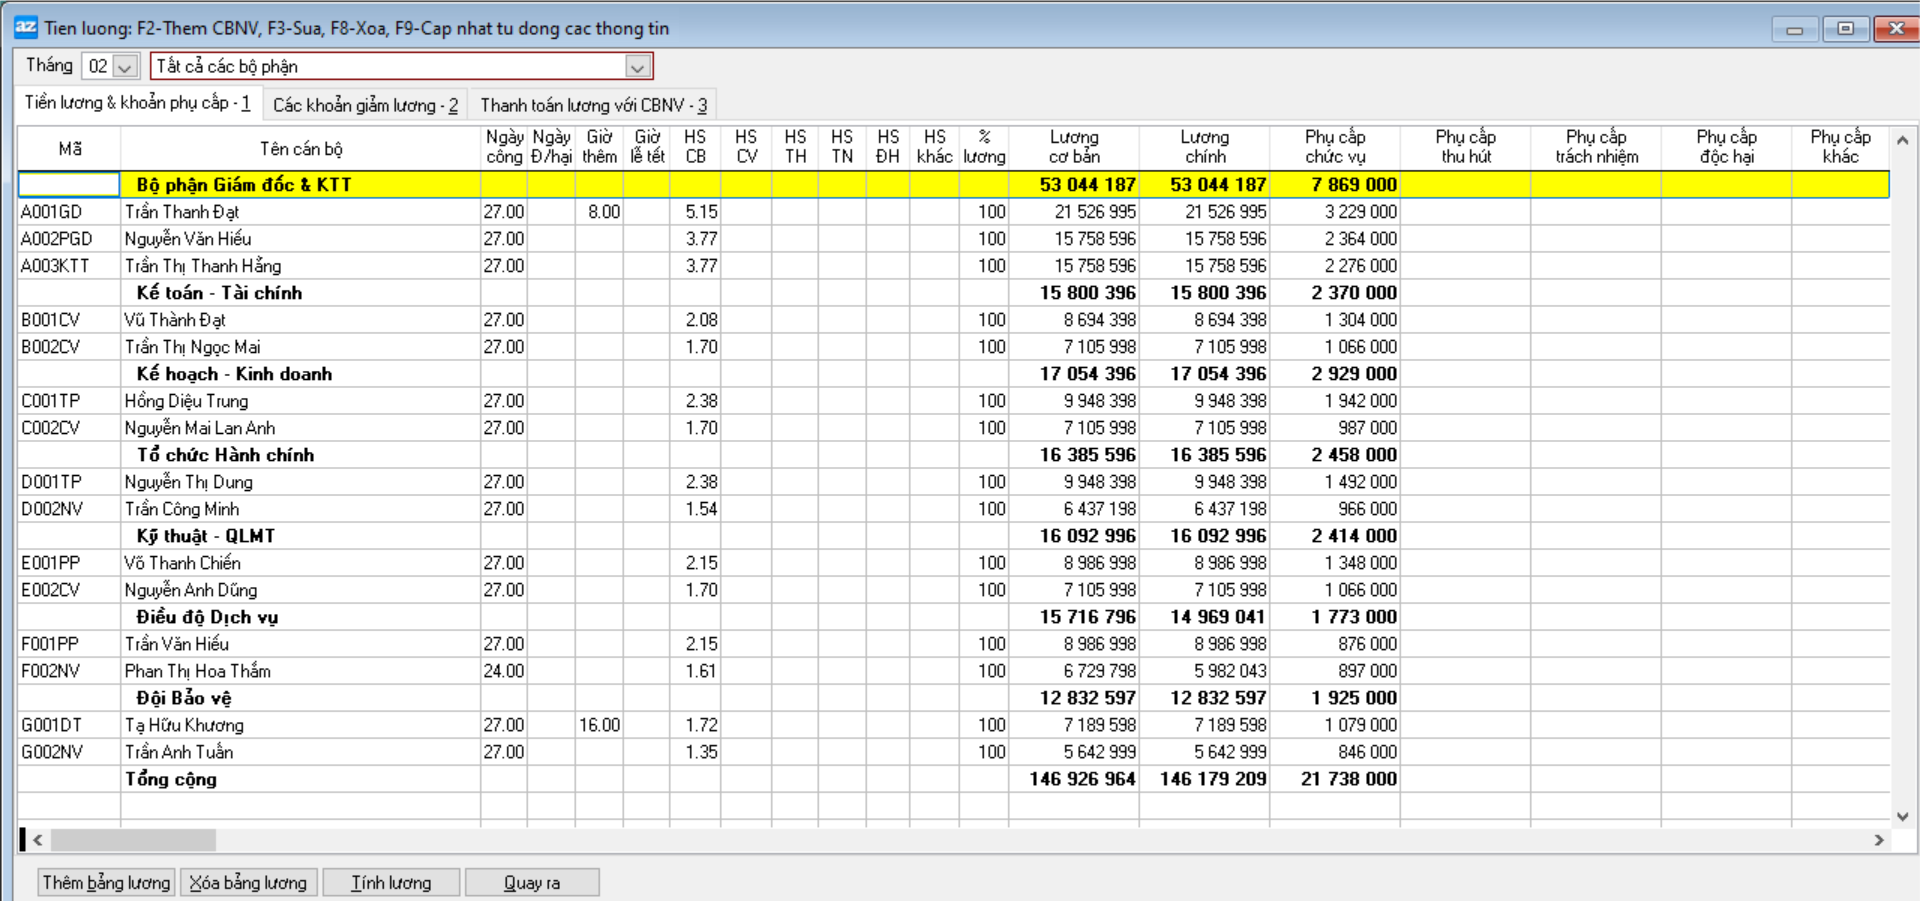Click the scroll-right arrow of horizontal scrollbar
1921x901 pixels.
click(x=1879, y=840)
